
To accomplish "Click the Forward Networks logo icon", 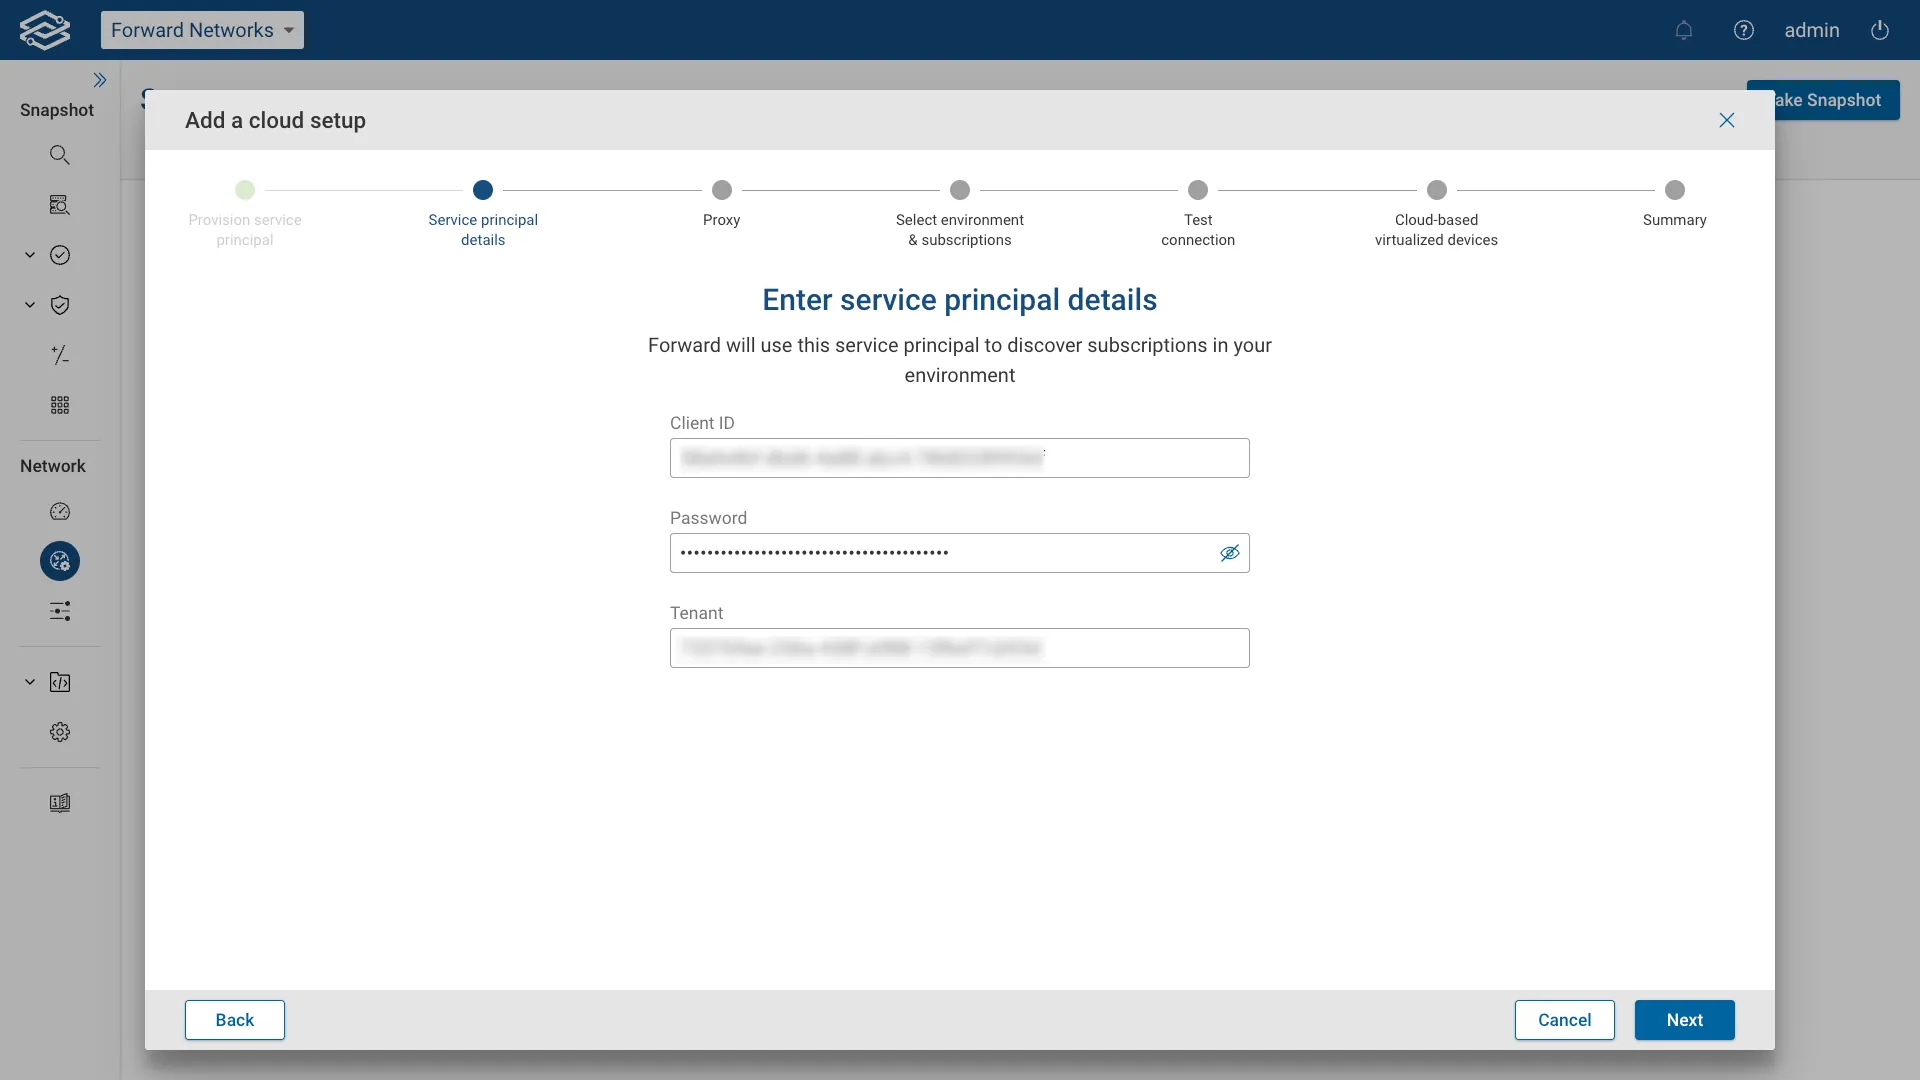I will tap(45, 30).
